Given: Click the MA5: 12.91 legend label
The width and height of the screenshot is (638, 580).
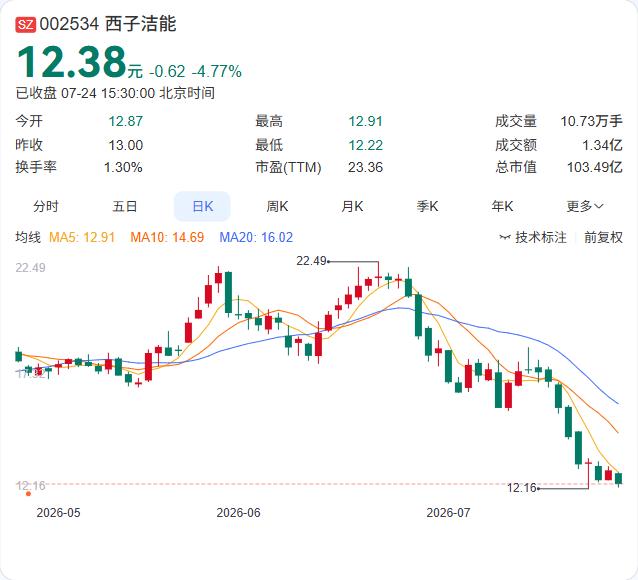Looking at the screenshot, I should (x=82, y=237).
